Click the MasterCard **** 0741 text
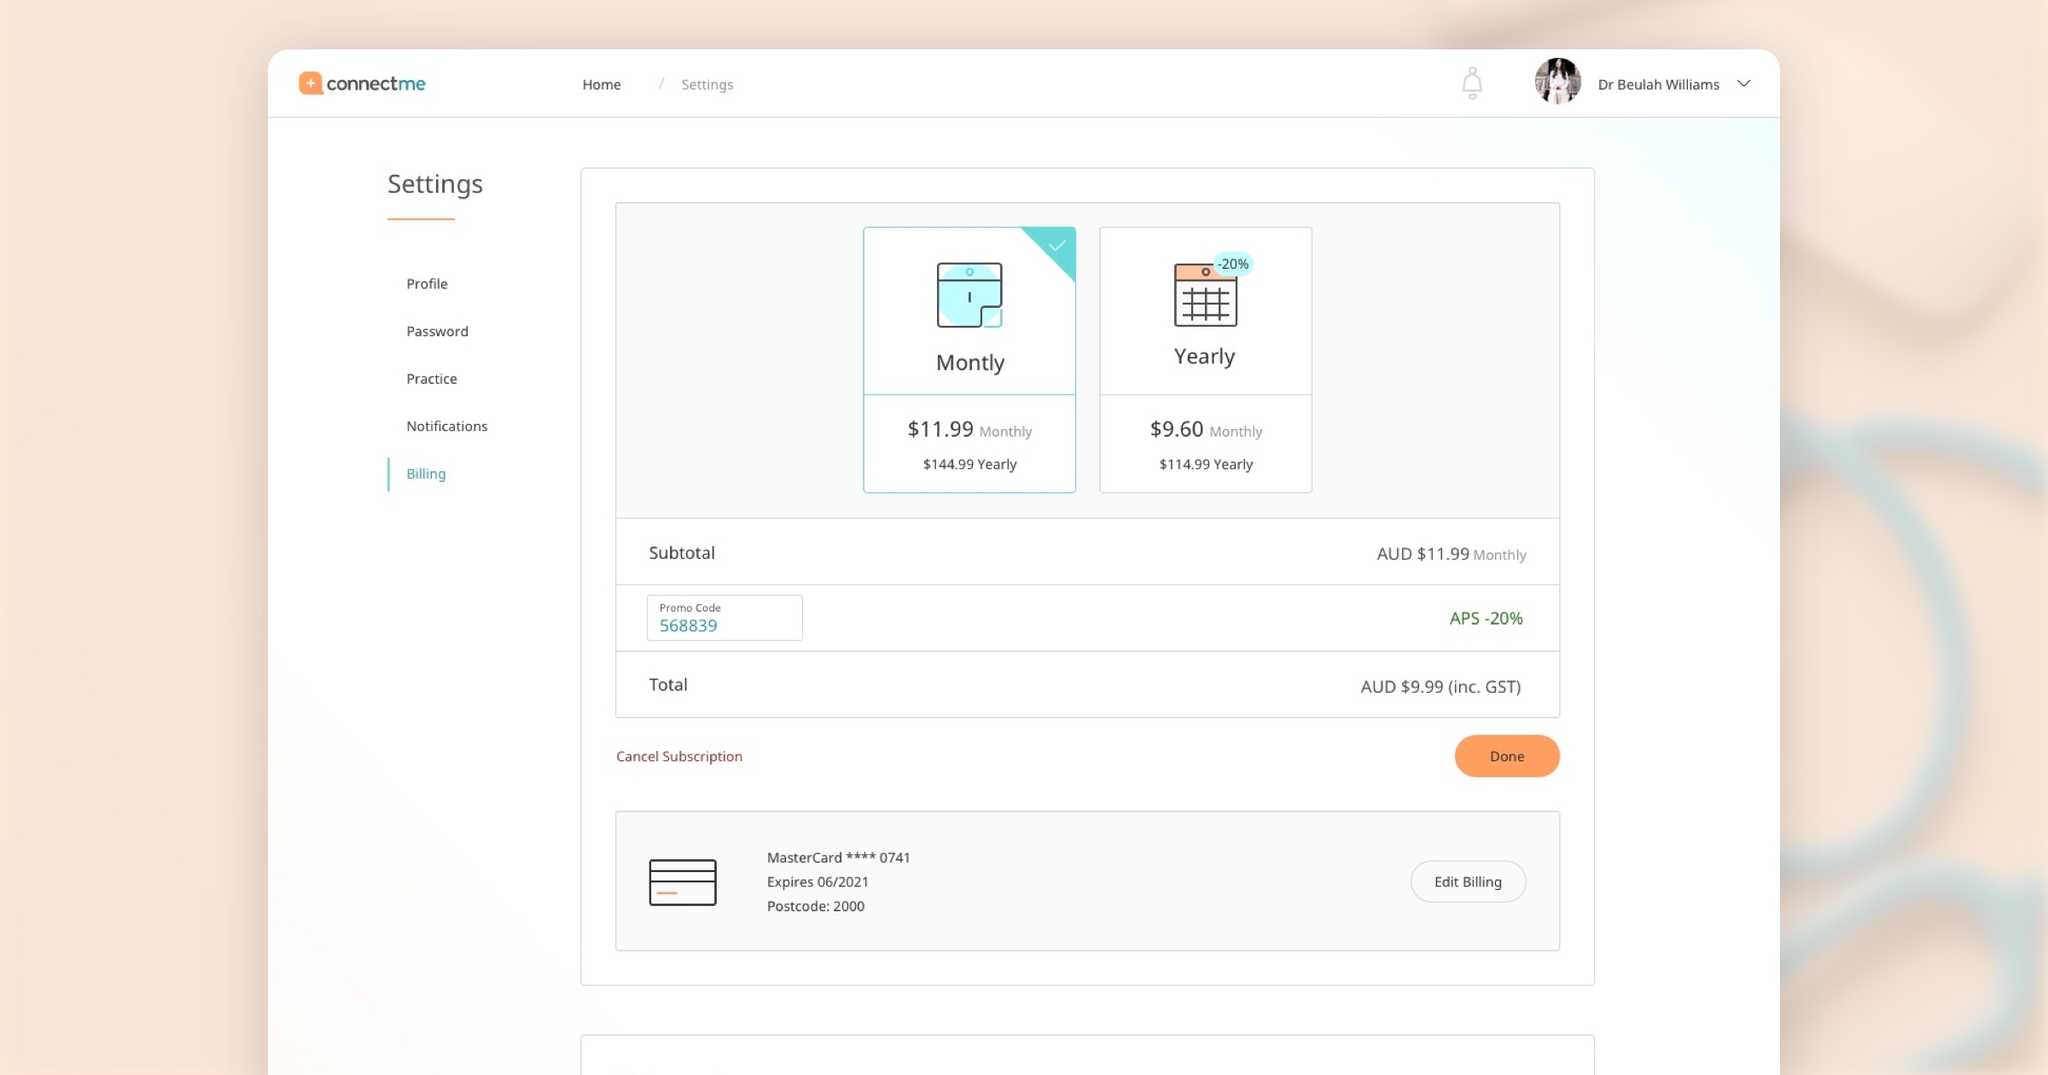Screen dimensions: 2048x1075 point(838,858)
